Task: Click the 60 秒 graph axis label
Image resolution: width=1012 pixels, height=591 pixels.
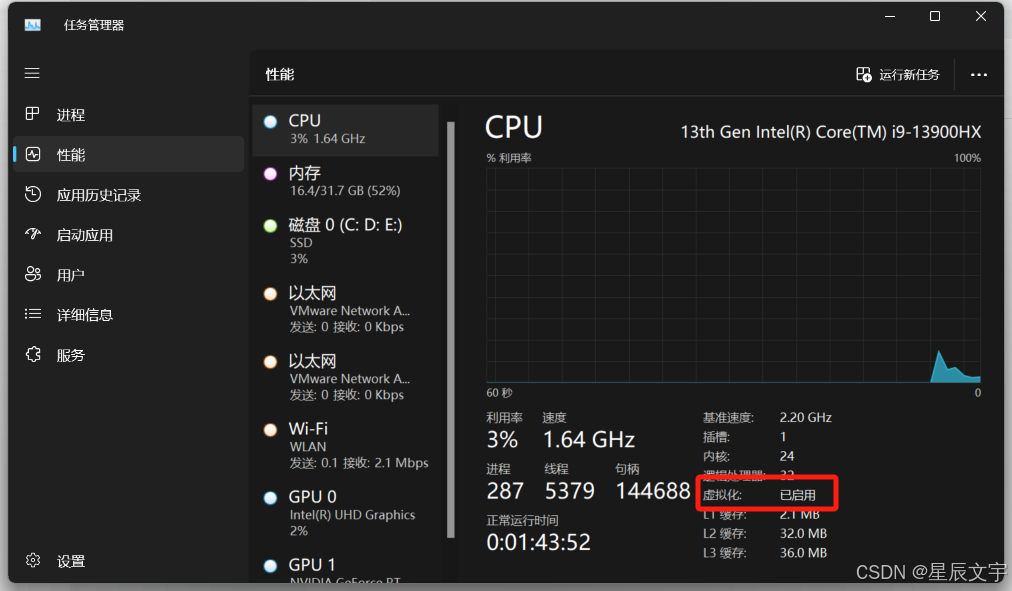Action: point(499,393)
